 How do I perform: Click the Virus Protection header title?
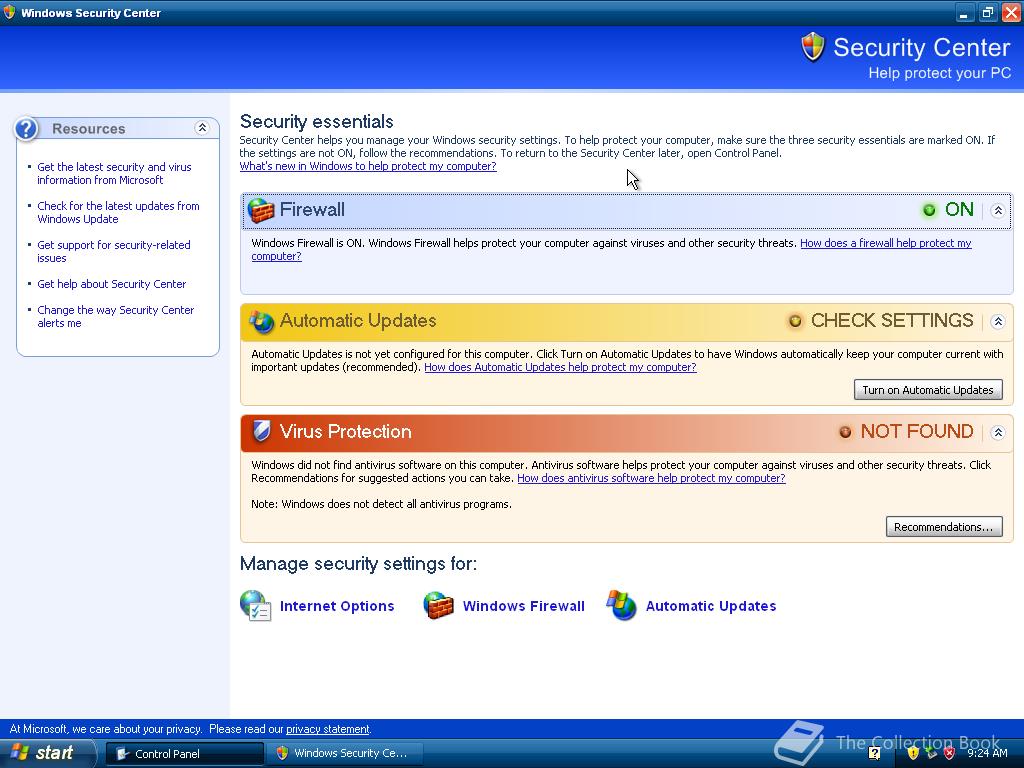coord(345,432)
